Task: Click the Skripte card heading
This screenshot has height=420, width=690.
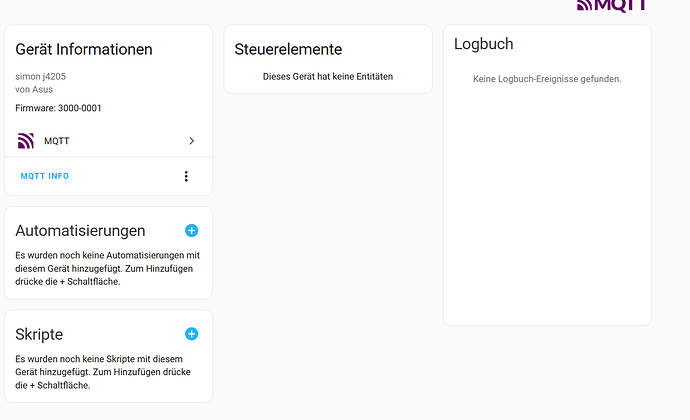Action: (x=39, y=334)
